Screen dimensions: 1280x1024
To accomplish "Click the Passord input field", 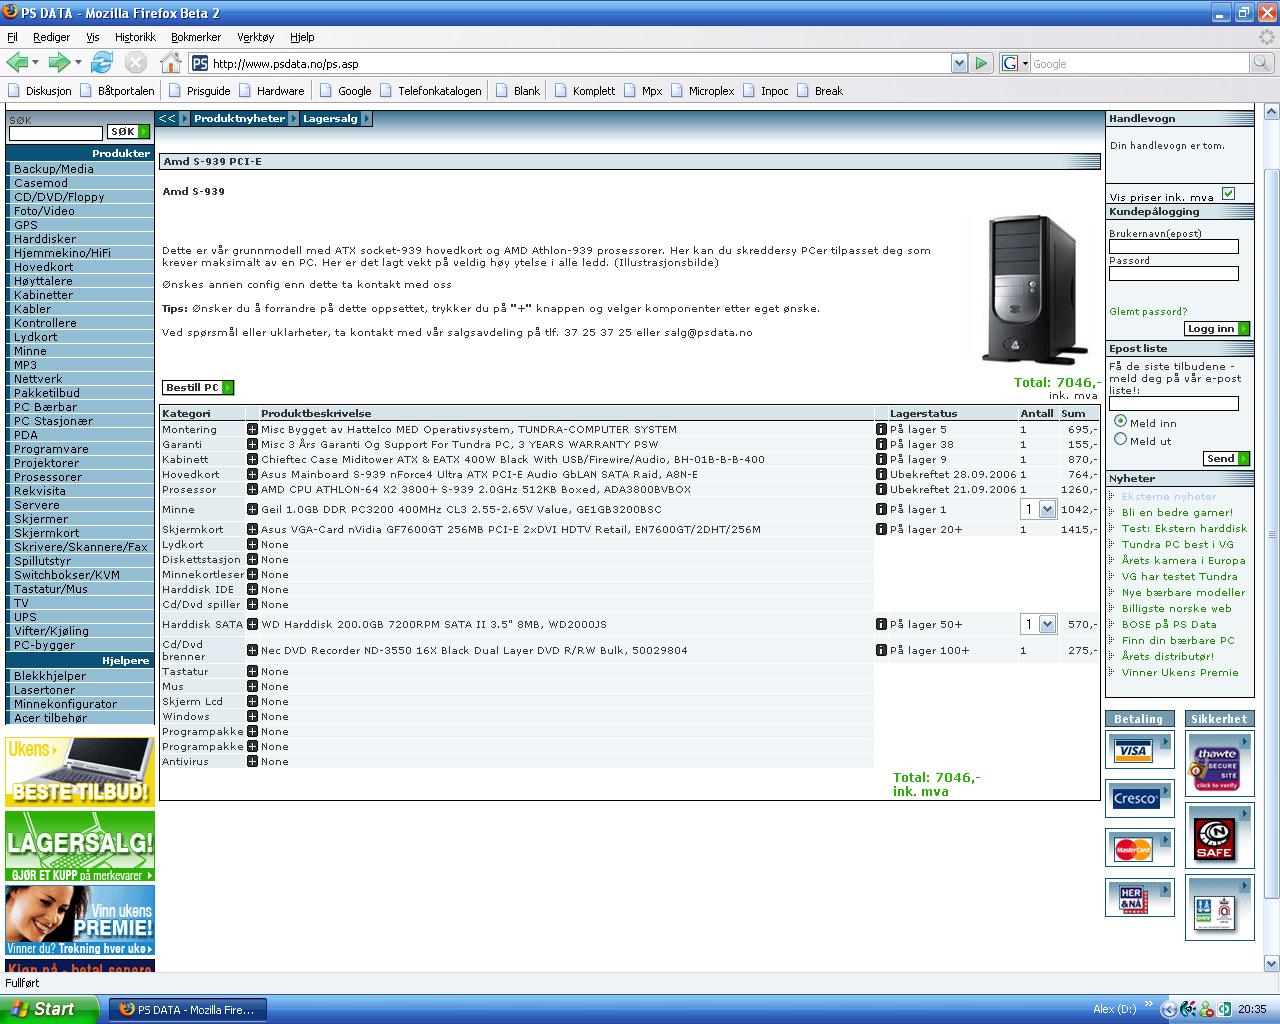I will pos(1174,273).
